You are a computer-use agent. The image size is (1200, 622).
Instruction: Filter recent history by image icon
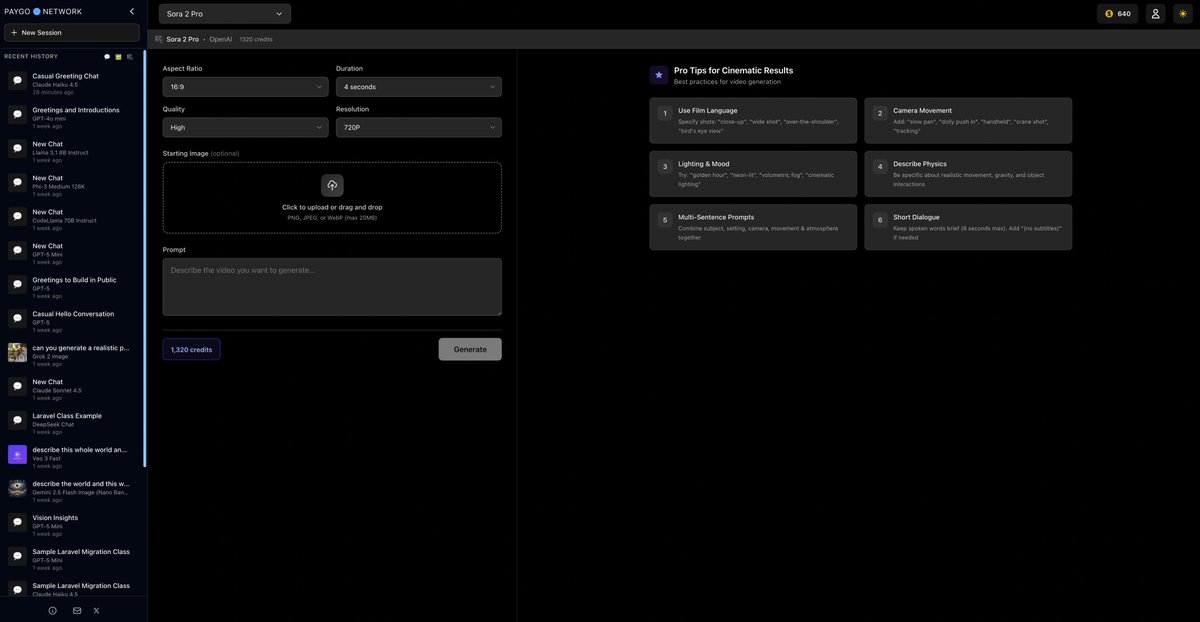pos(118,57)
